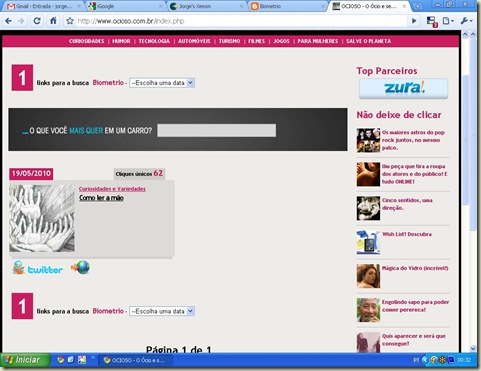
Task: Open 'Wish List? Descubra' link
Action: pos(407,234)
